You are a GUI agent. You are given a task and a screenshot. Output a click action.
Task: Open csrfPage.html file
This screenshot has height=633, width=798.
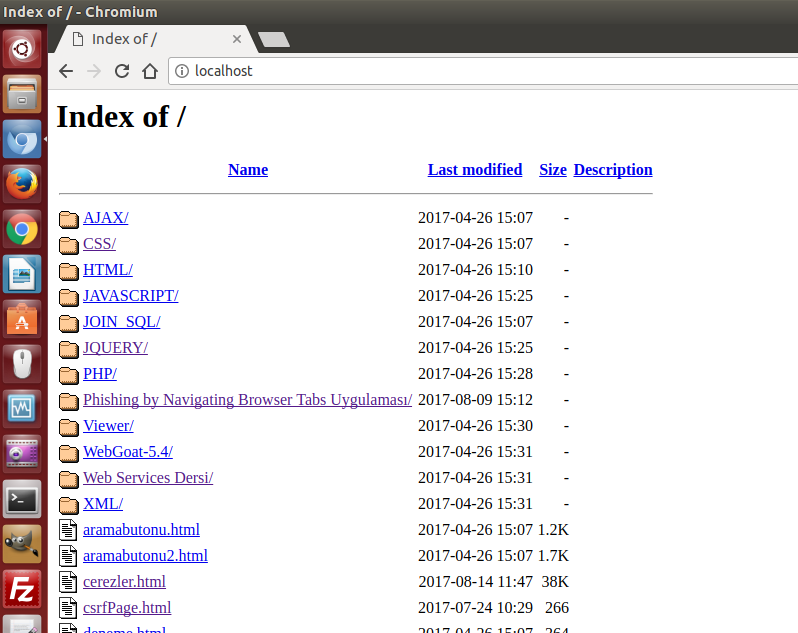pos(127,607)
